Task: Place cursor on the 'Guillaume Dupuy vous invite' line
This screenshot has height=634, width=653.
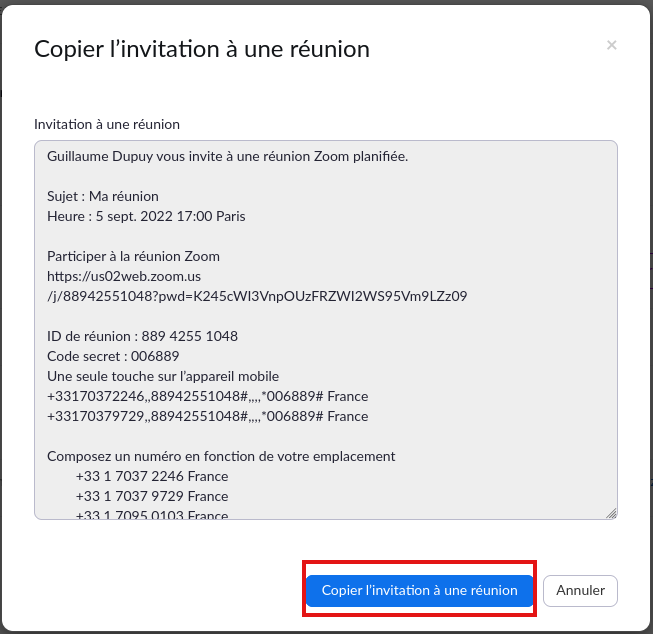Action: (227, 157)
